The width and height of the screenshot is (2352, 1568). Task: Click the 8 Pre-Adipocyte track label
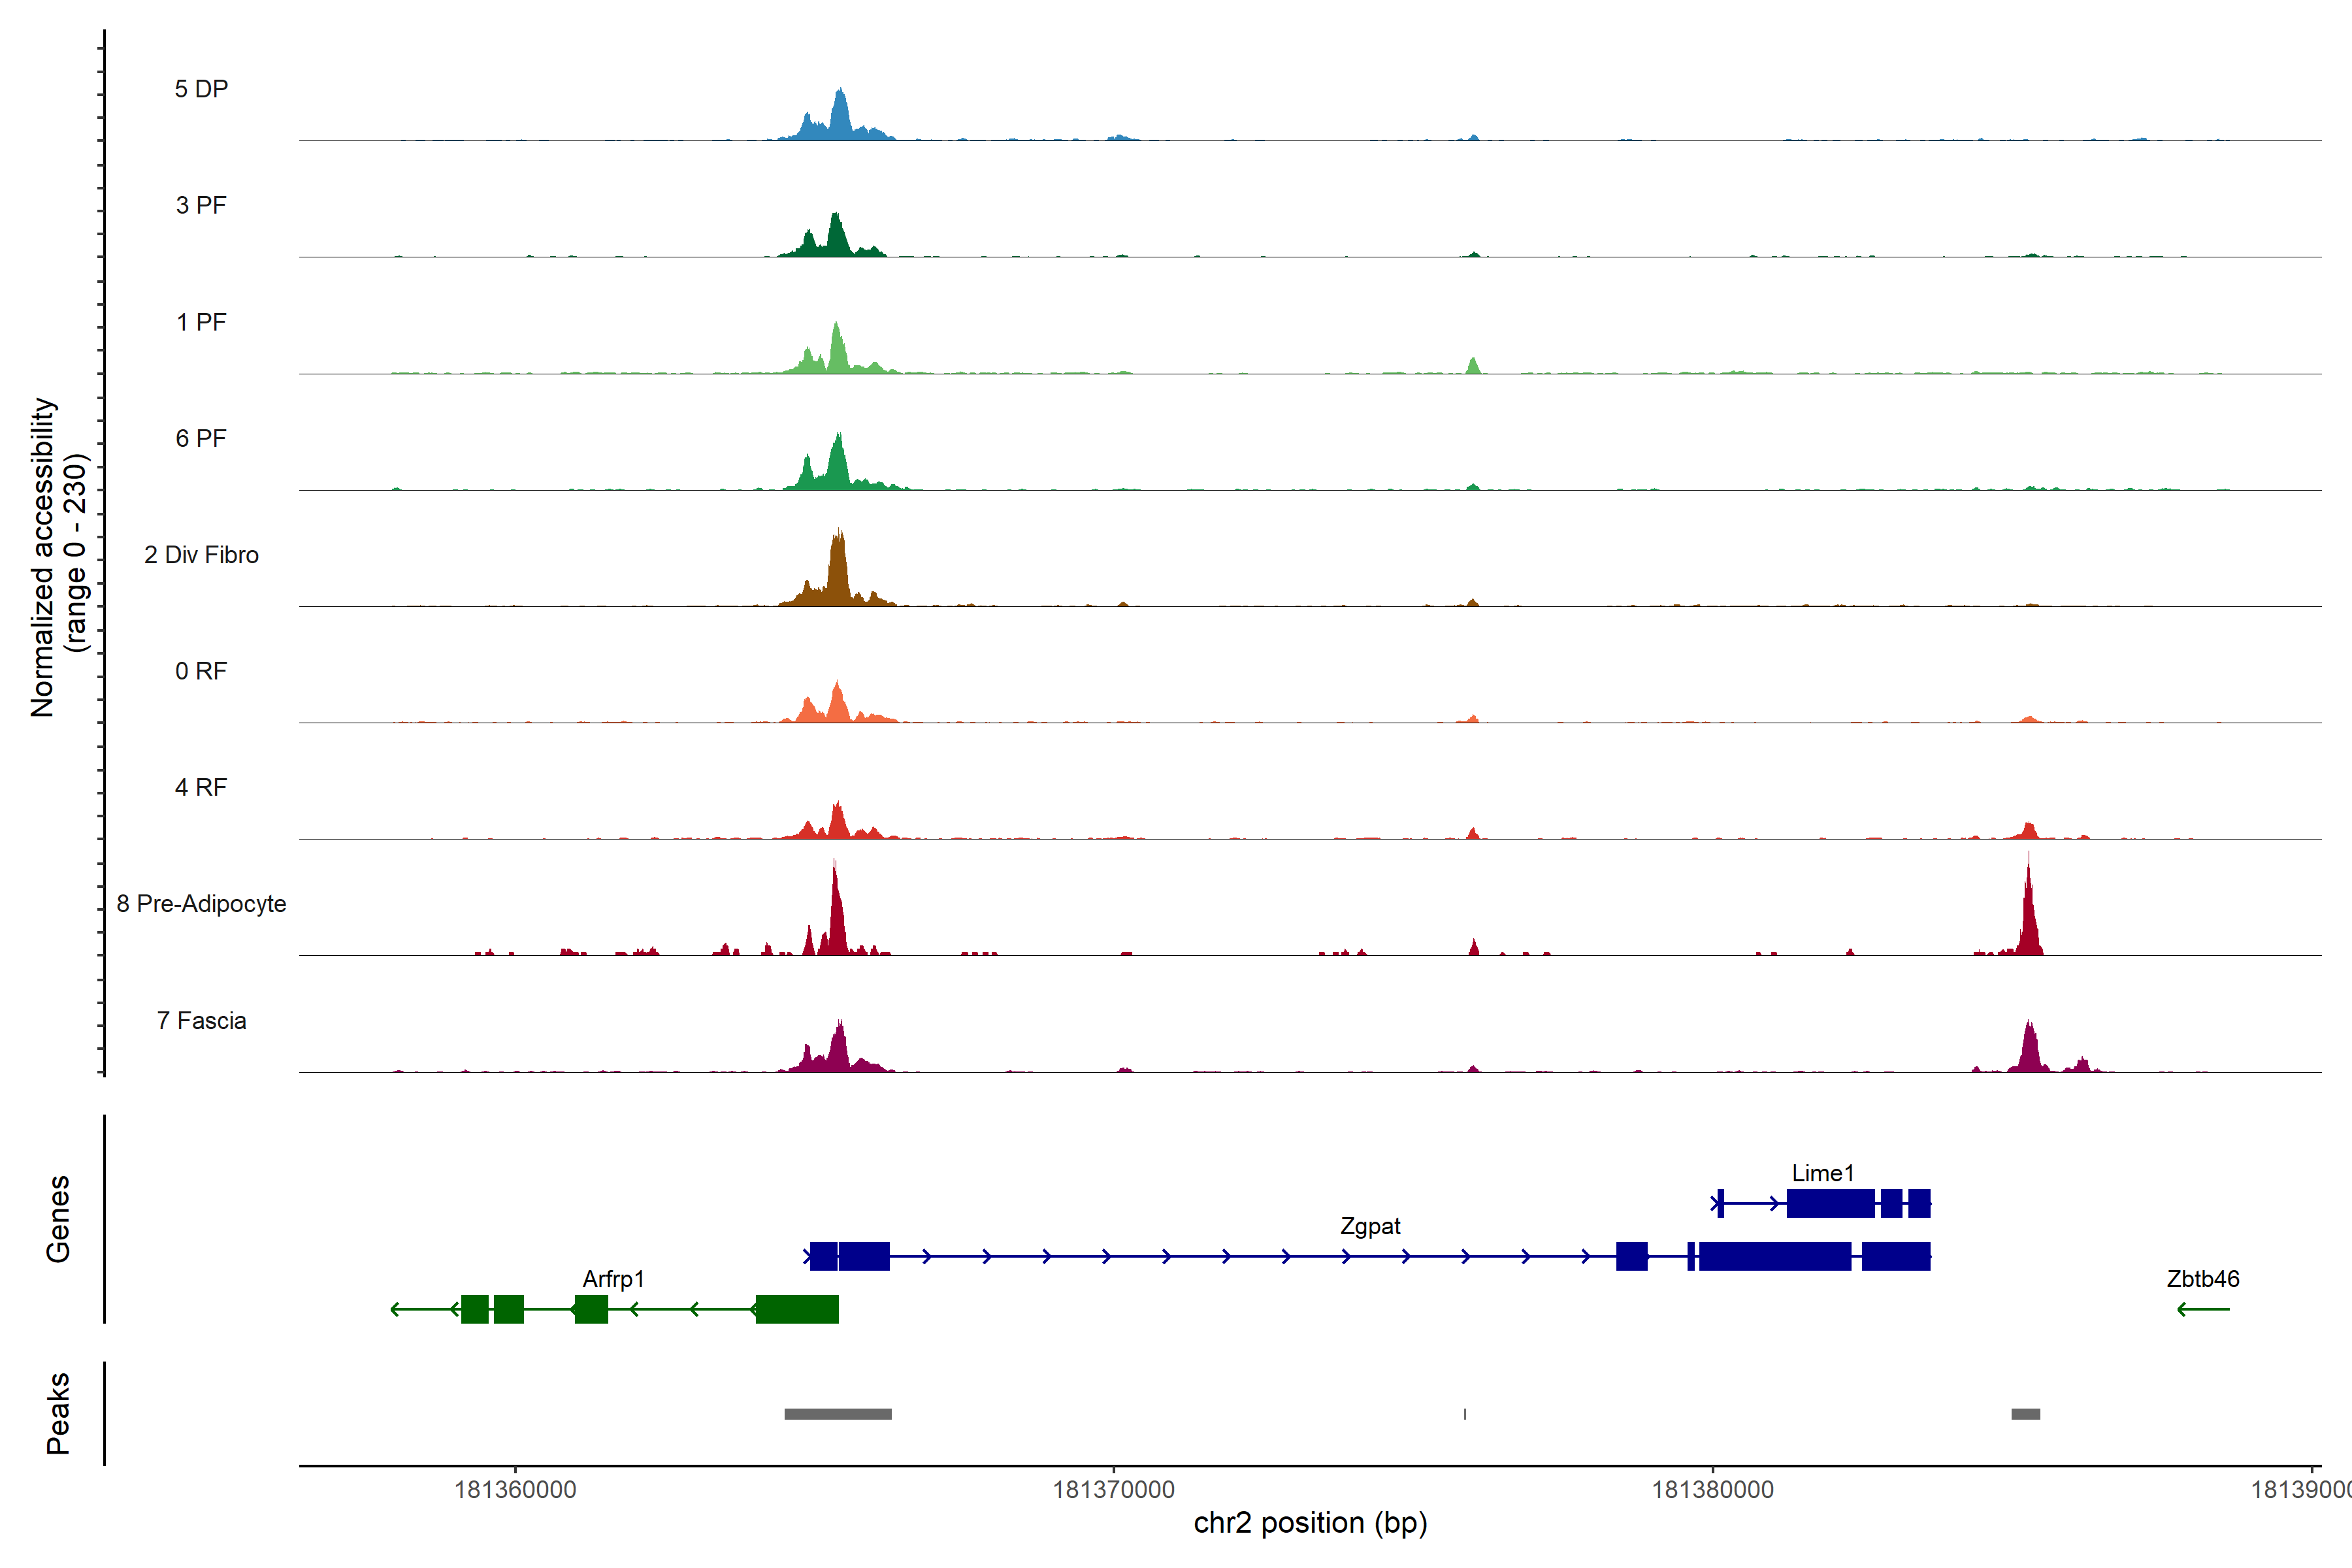click(x=201, y=904)
